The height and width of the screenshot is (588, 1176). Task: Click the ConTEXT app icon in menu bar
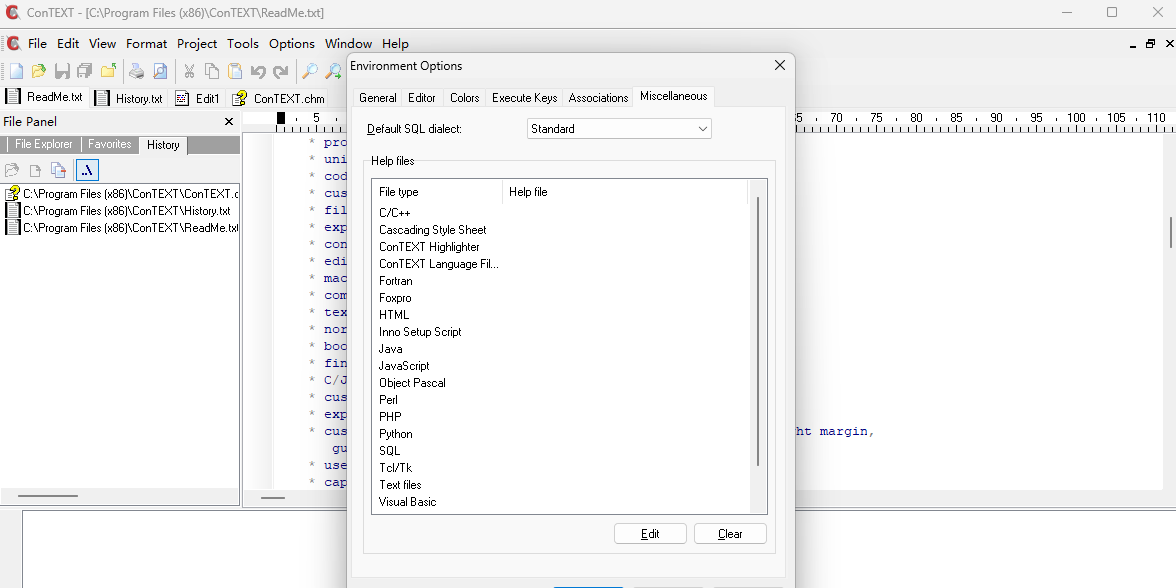[x=13, y=44]
